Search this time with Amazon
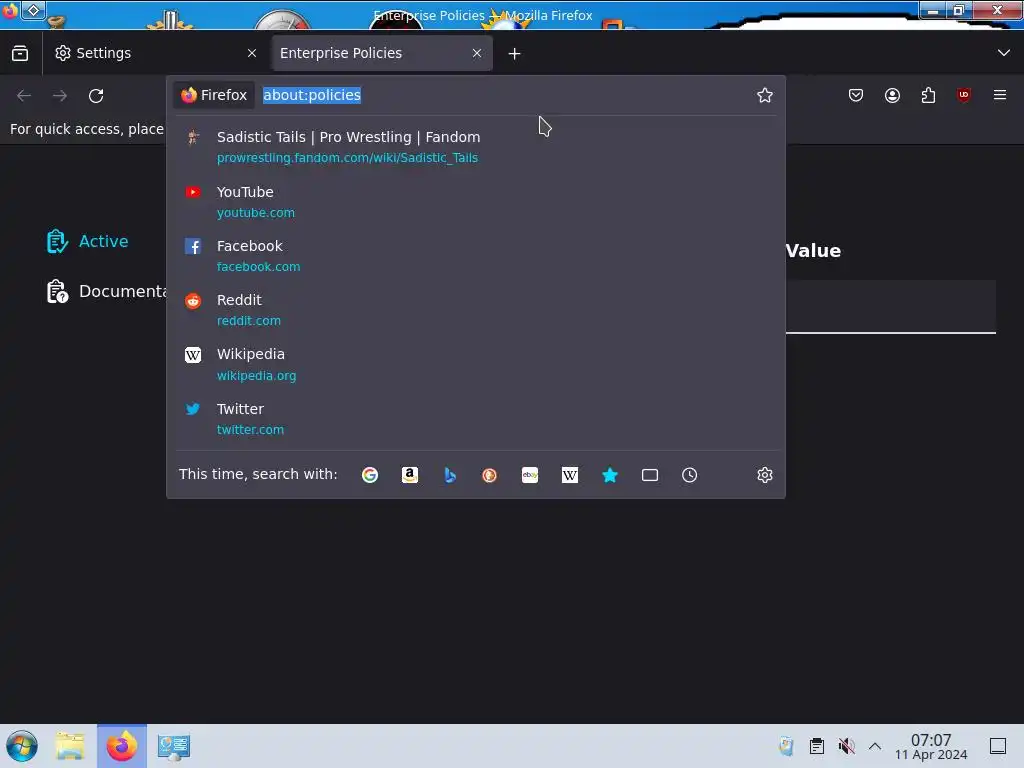This screenshot has width=1024, height=768. (x=409, y=475)
